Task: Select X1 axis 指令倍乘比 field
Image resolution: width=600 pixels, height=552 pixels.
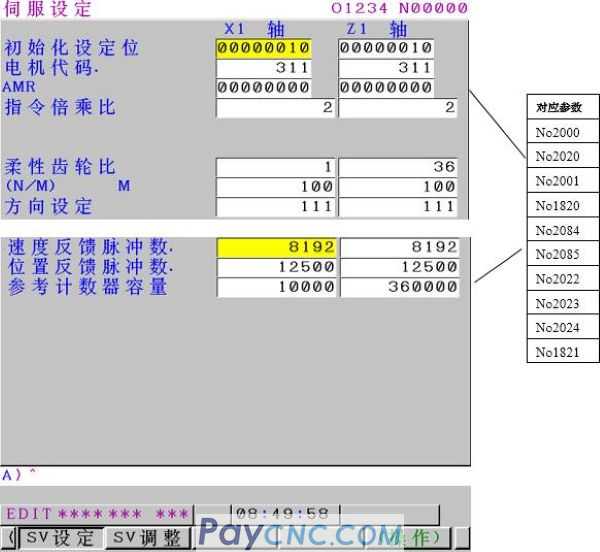Action: point(276,108)
